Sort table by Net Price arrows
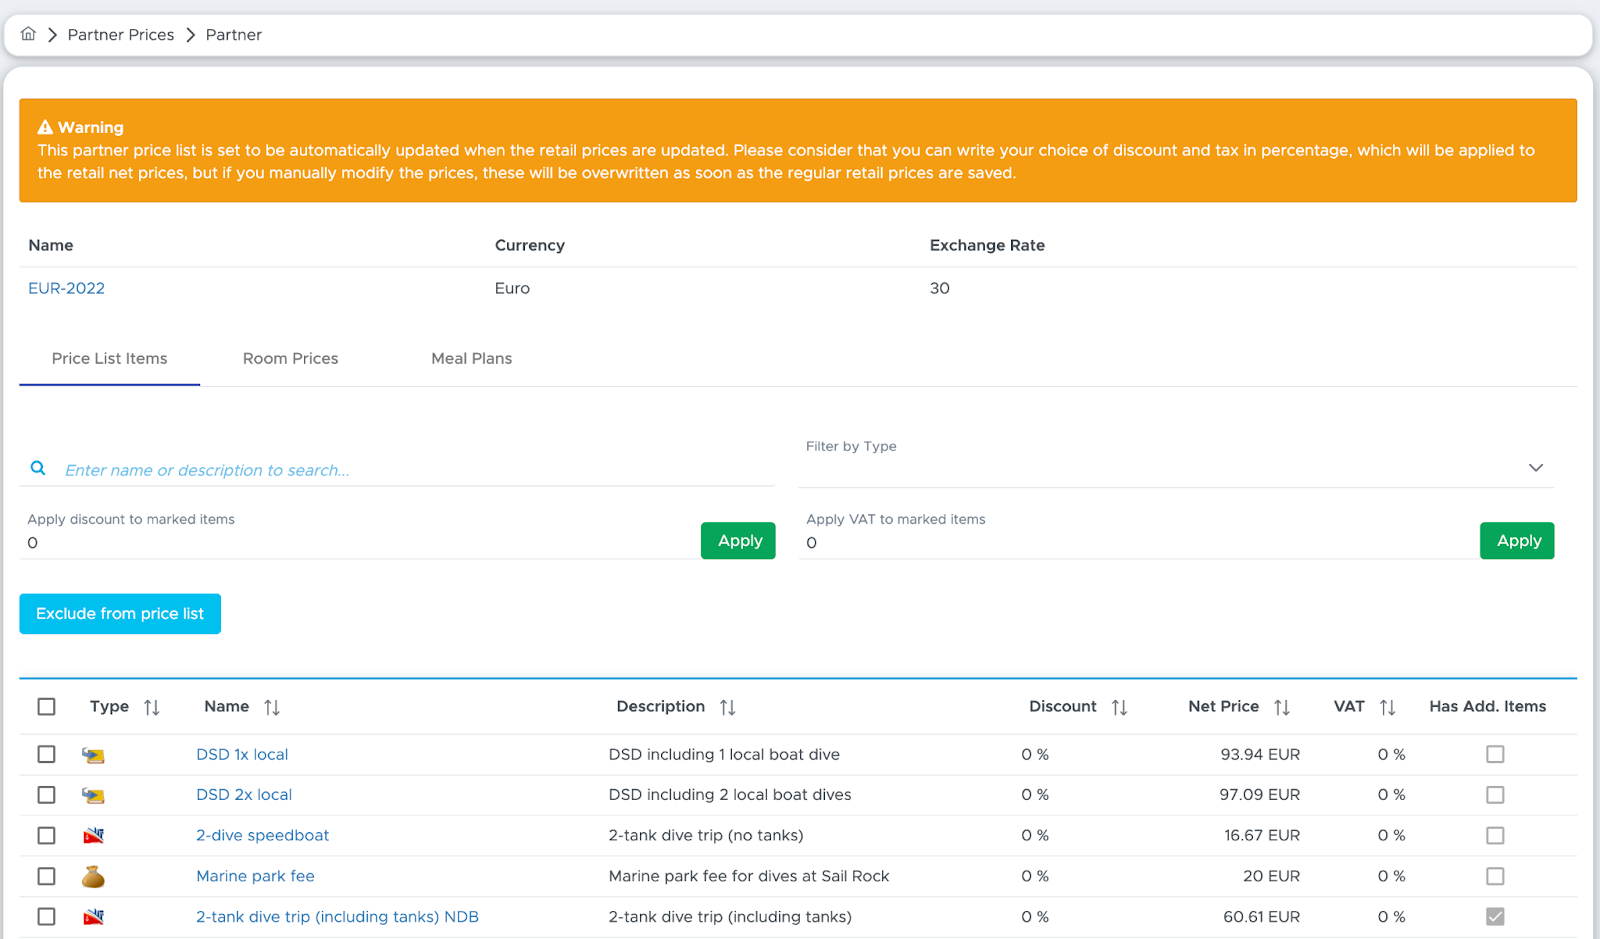Image resolution: width=1600 pixels, height=939 pixels. coord(1282,707)
